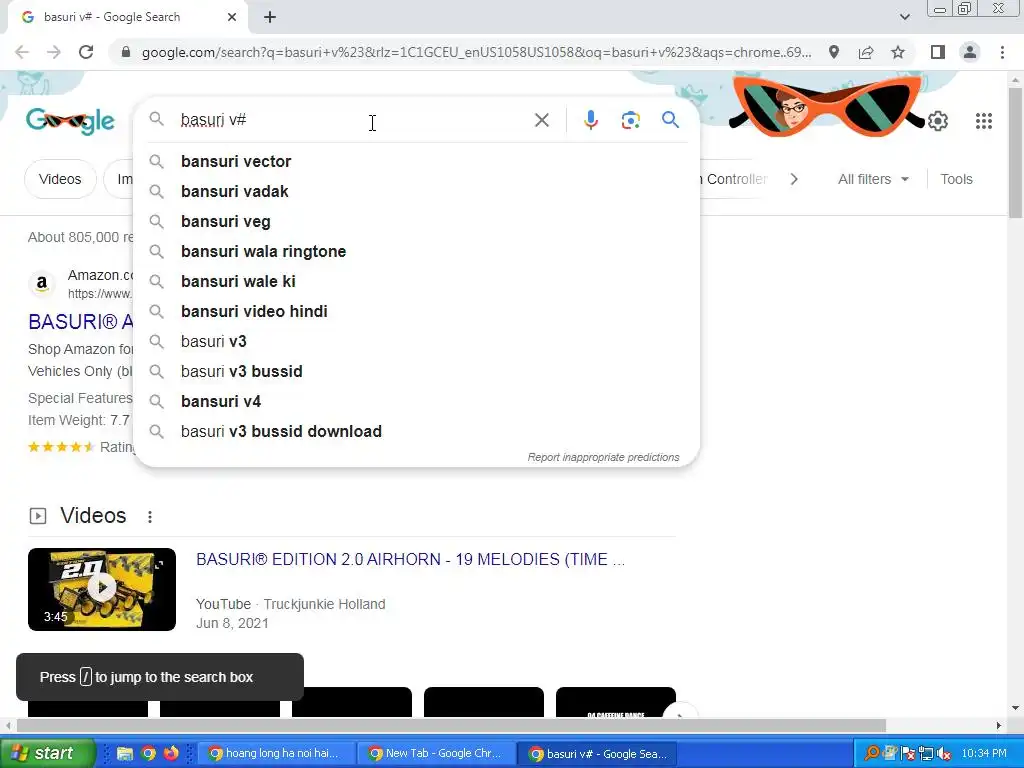Image resolution: width=1024 pixels, height=768 pixels.
Task: Open the BASURI Amazon result title
Action: (80, 322)
